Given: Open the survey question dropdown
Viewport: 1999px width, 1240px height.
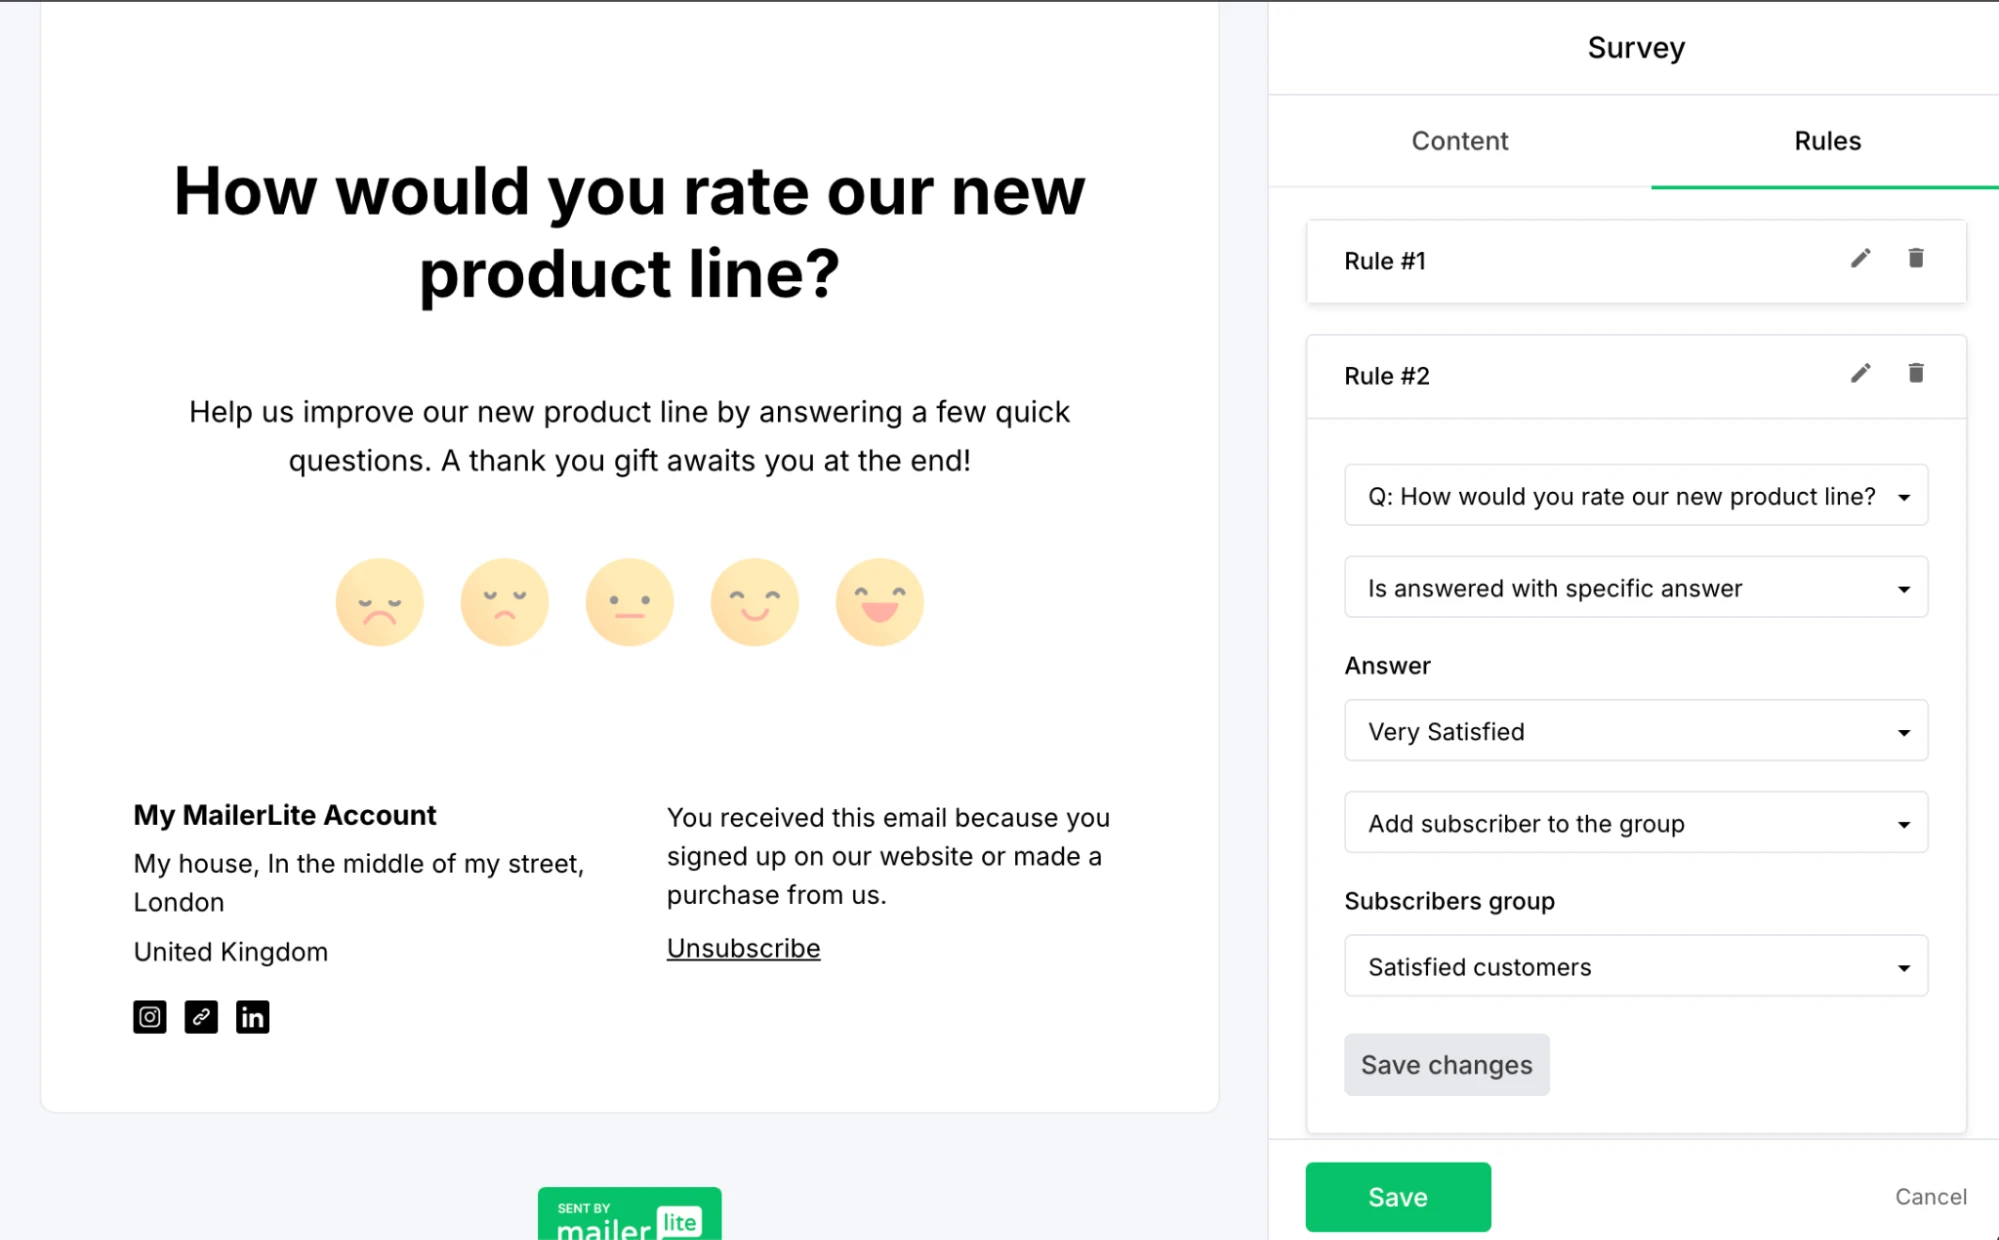Looking at the screenshot, I should (x=1635, y=495).
